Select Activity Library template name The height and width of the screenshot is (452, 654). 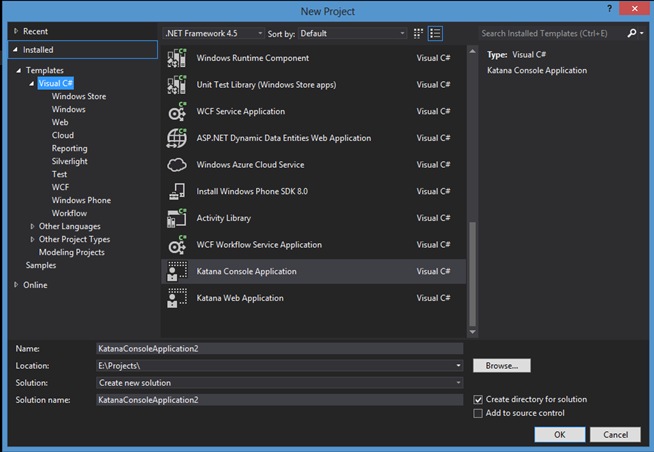coord(224,218)
